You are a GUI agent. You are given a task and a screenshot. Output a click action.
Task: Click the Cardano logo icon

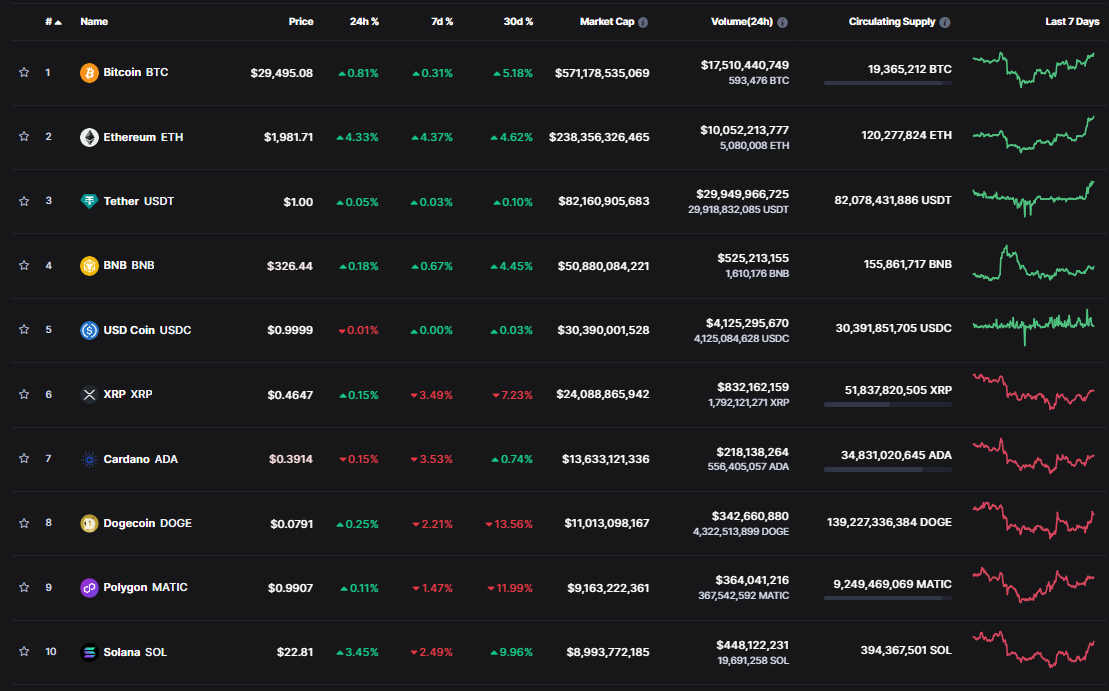tap(89, 460)
